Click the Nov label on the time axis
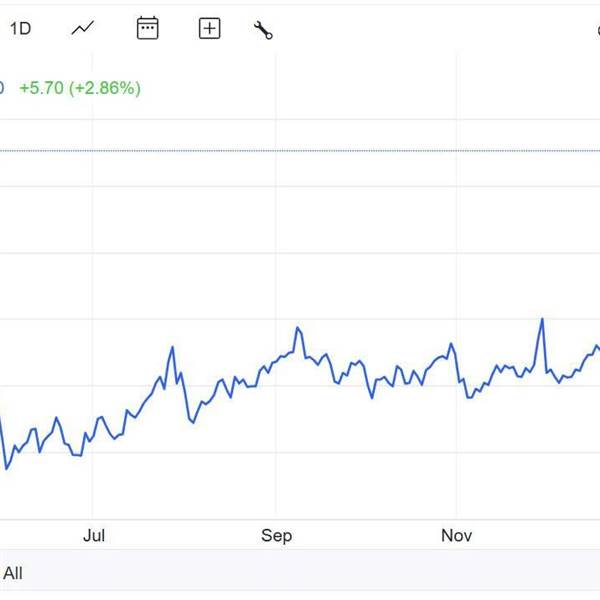This screenshot has height=600, width=600. [456, 536]
